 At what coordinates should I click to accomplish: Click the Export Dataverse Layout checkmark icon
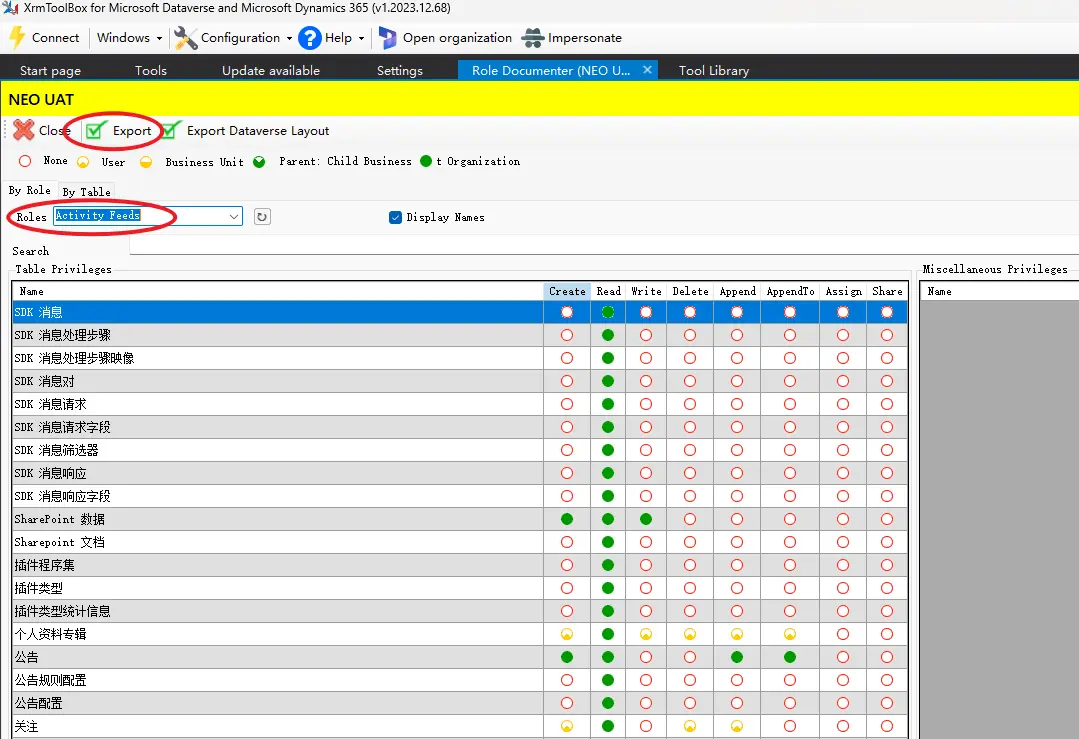[x=172, y=131]
